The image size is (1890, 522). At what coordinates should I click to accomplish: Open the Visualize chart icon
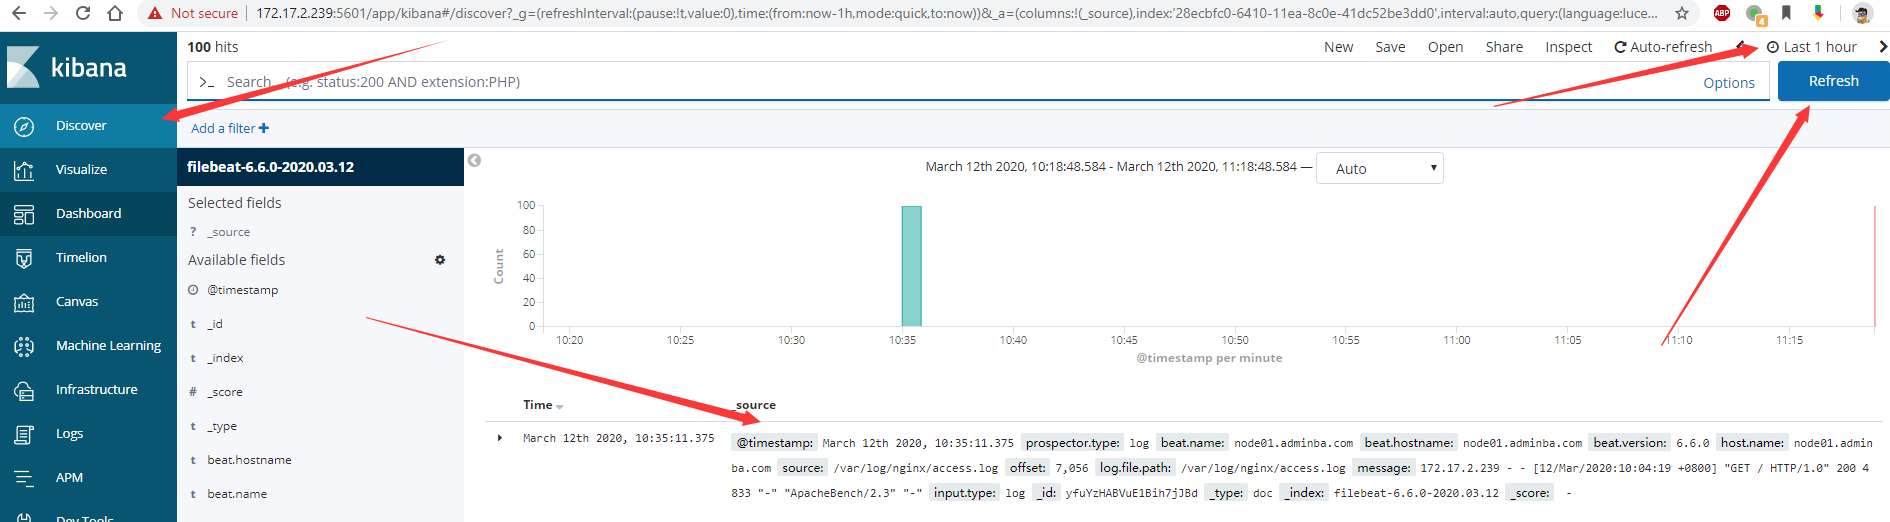point(24,170)
